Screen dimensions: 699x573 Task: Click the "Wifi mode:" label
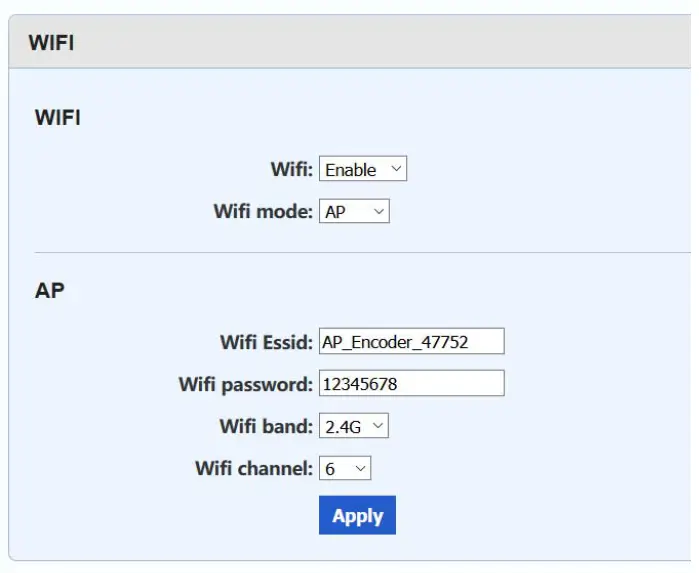tap(263, 212)
